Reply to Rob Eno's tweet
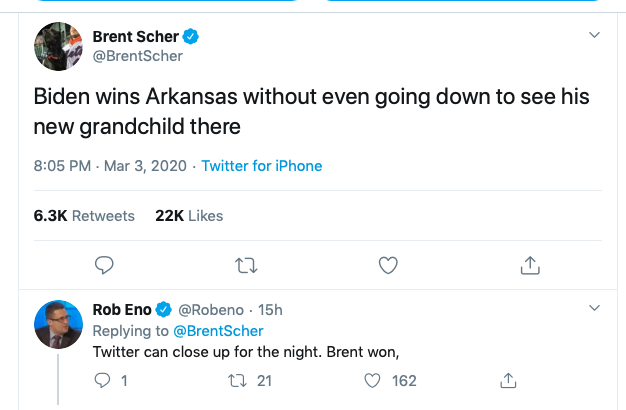The image size is (626, 410). coord(100,380)
